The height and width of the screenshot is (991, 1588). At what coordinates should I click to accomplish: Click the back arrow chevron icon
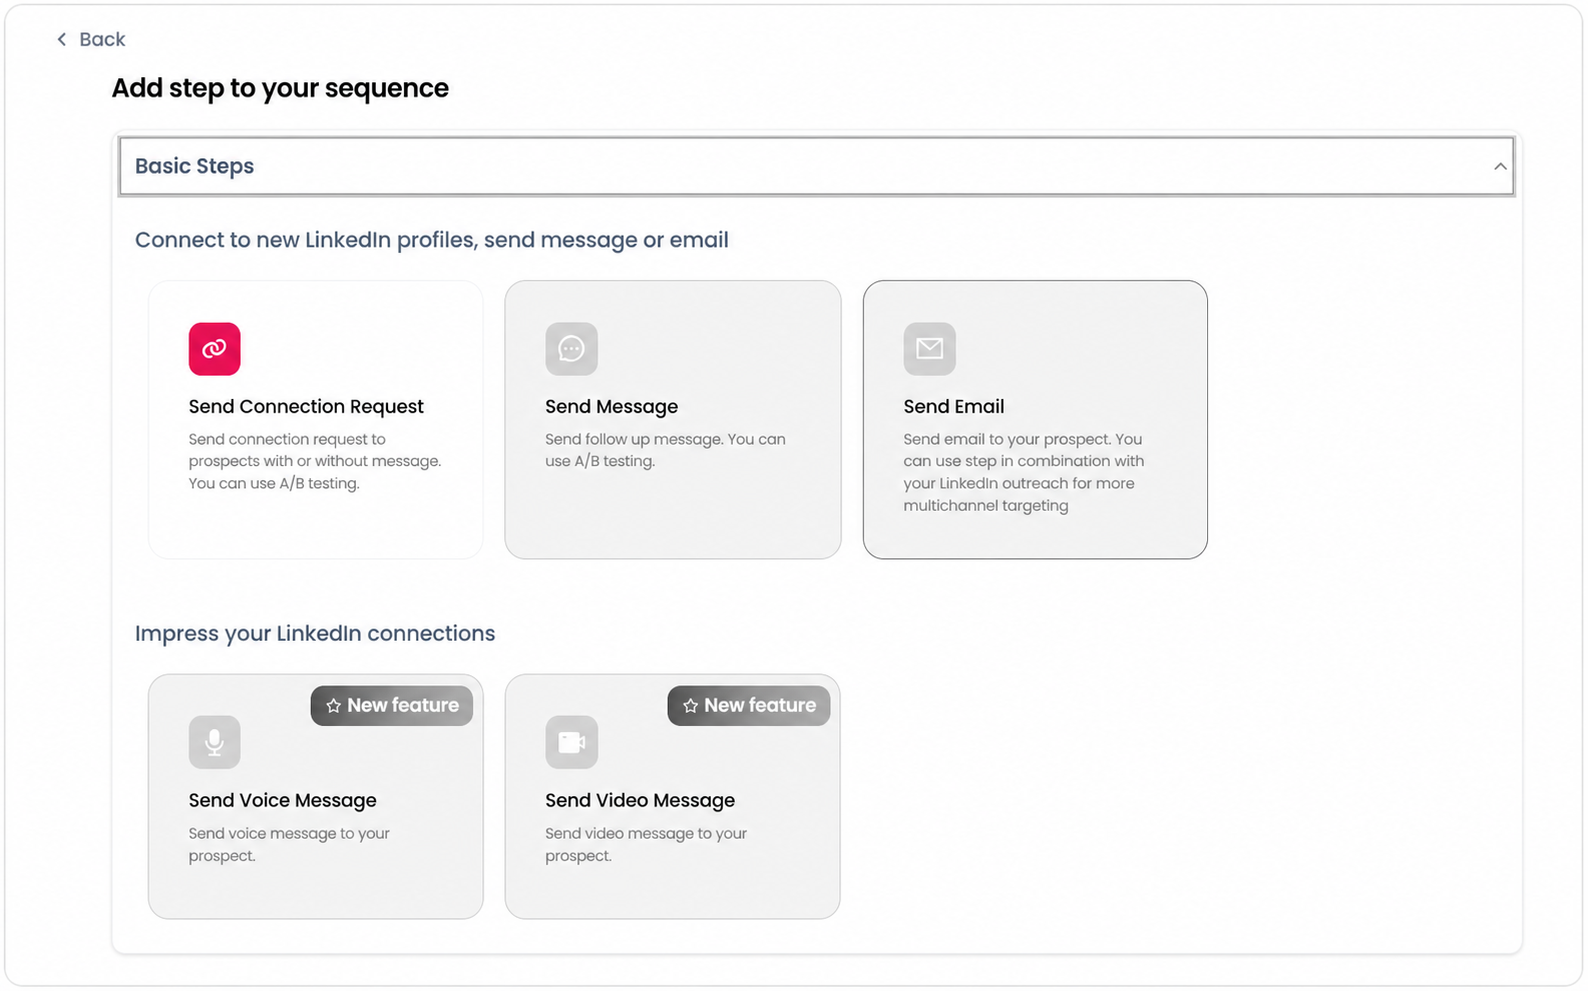[62, 39]
